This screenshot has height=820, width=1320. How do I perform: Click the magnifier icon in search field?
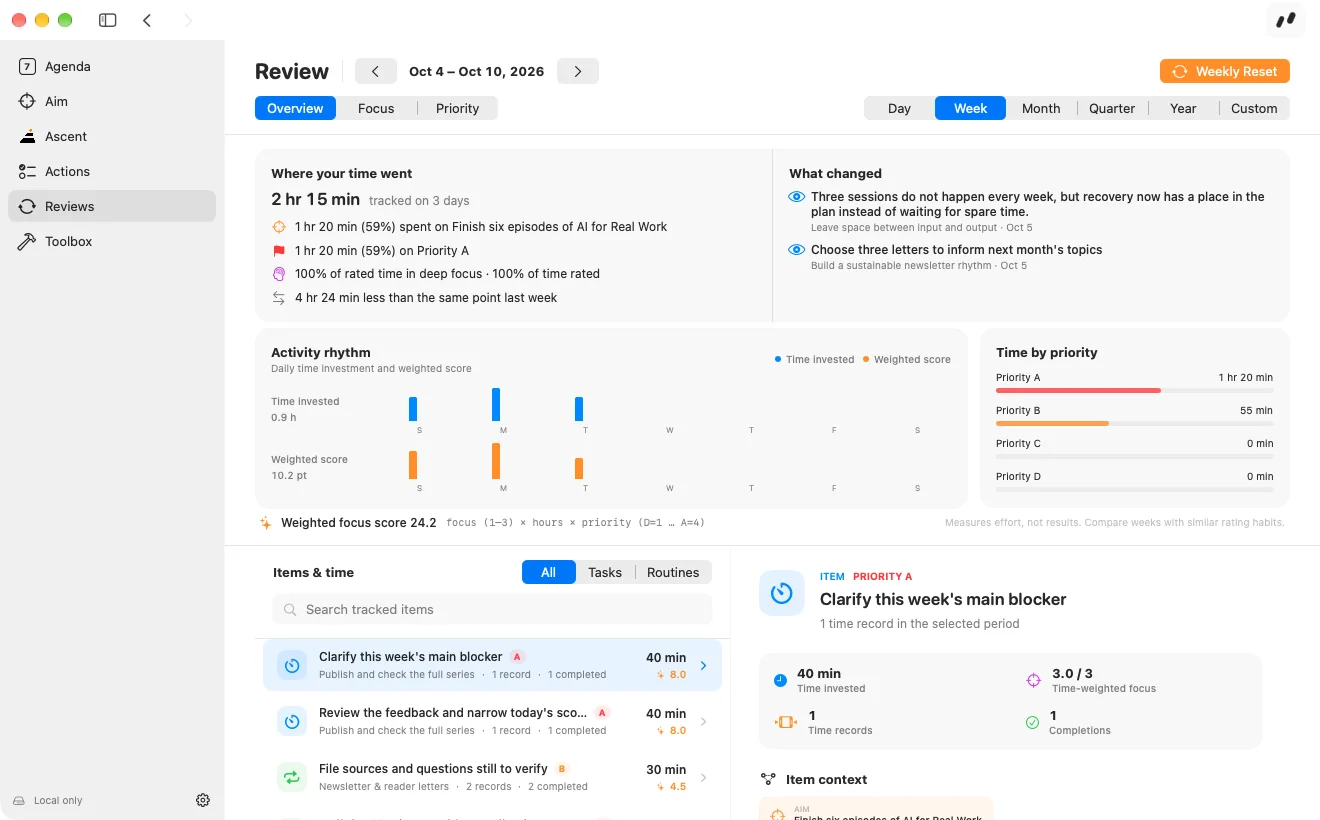tap(290, 609)
